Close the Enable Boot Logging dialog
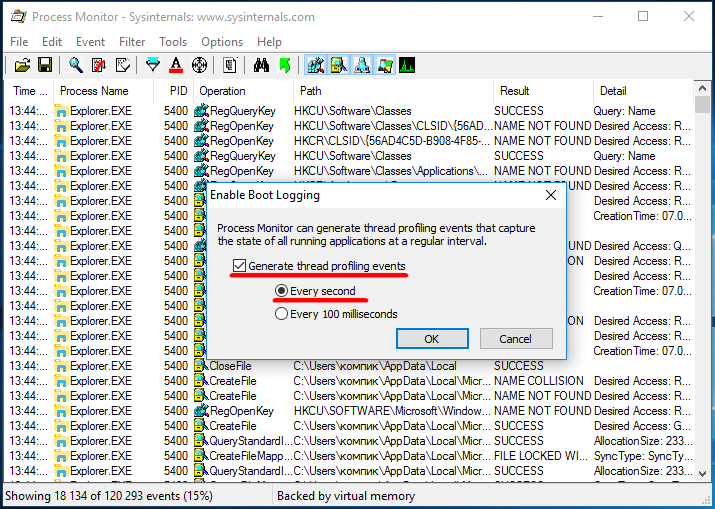715x509 pixels. (x=551, y=195)
